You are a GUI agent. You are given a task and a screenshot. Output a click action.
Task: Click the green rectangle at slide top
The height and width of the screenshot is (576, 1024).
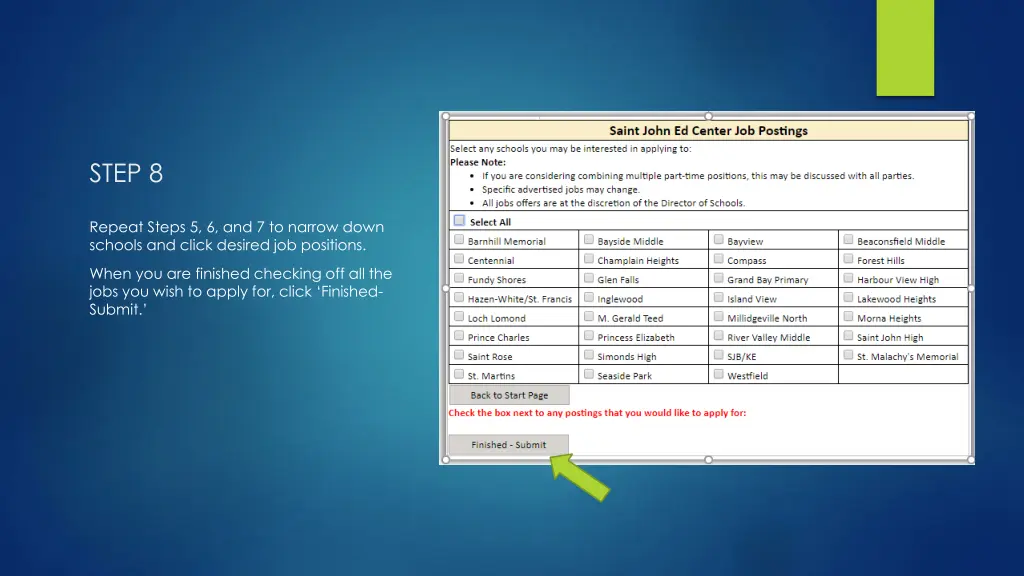pos(905,47)
